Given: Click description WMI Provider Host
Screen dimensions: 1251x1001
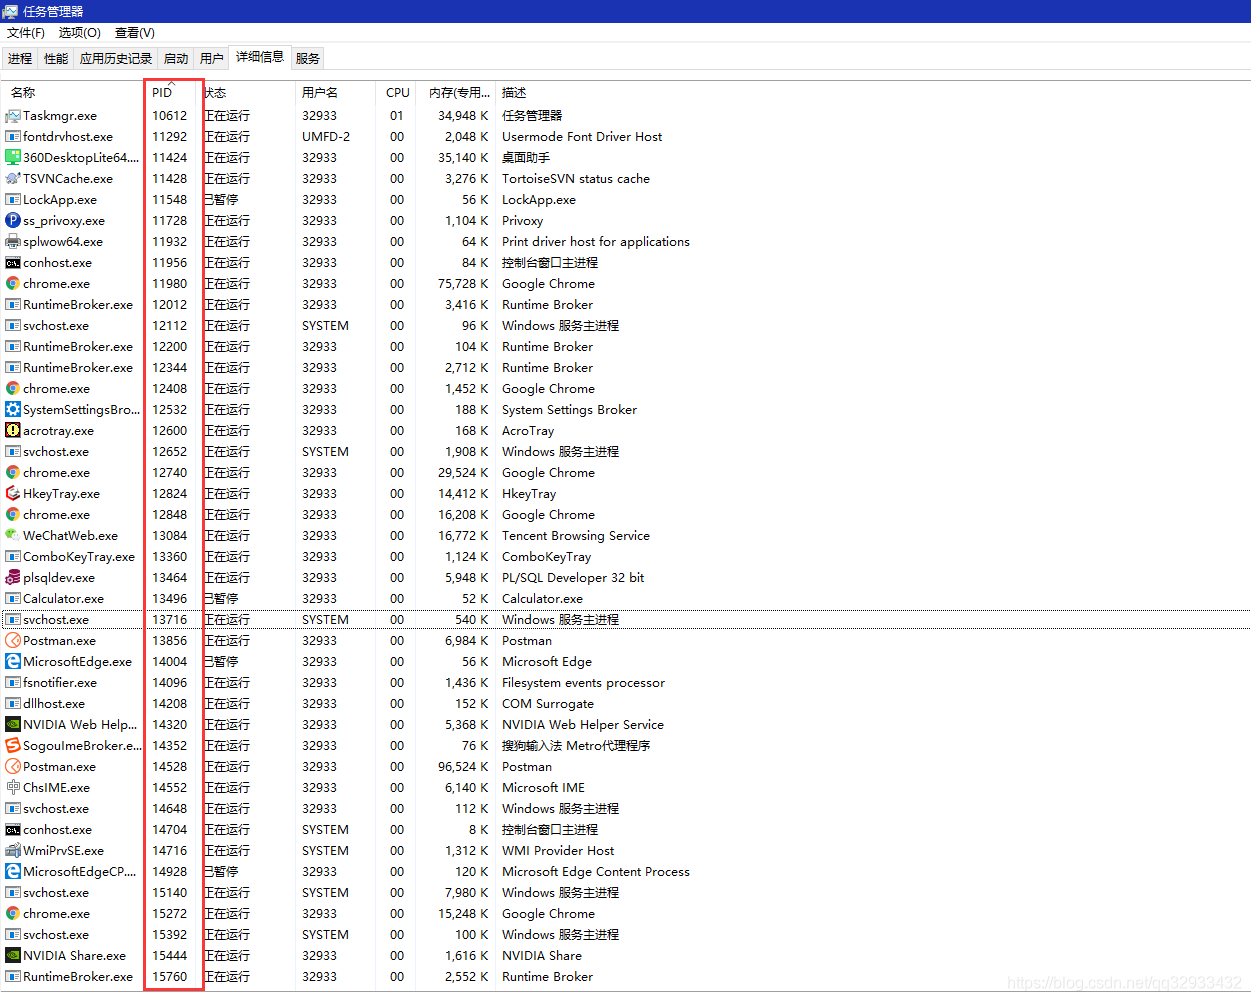Looking at the screenshot, I should tap(558, 851).
